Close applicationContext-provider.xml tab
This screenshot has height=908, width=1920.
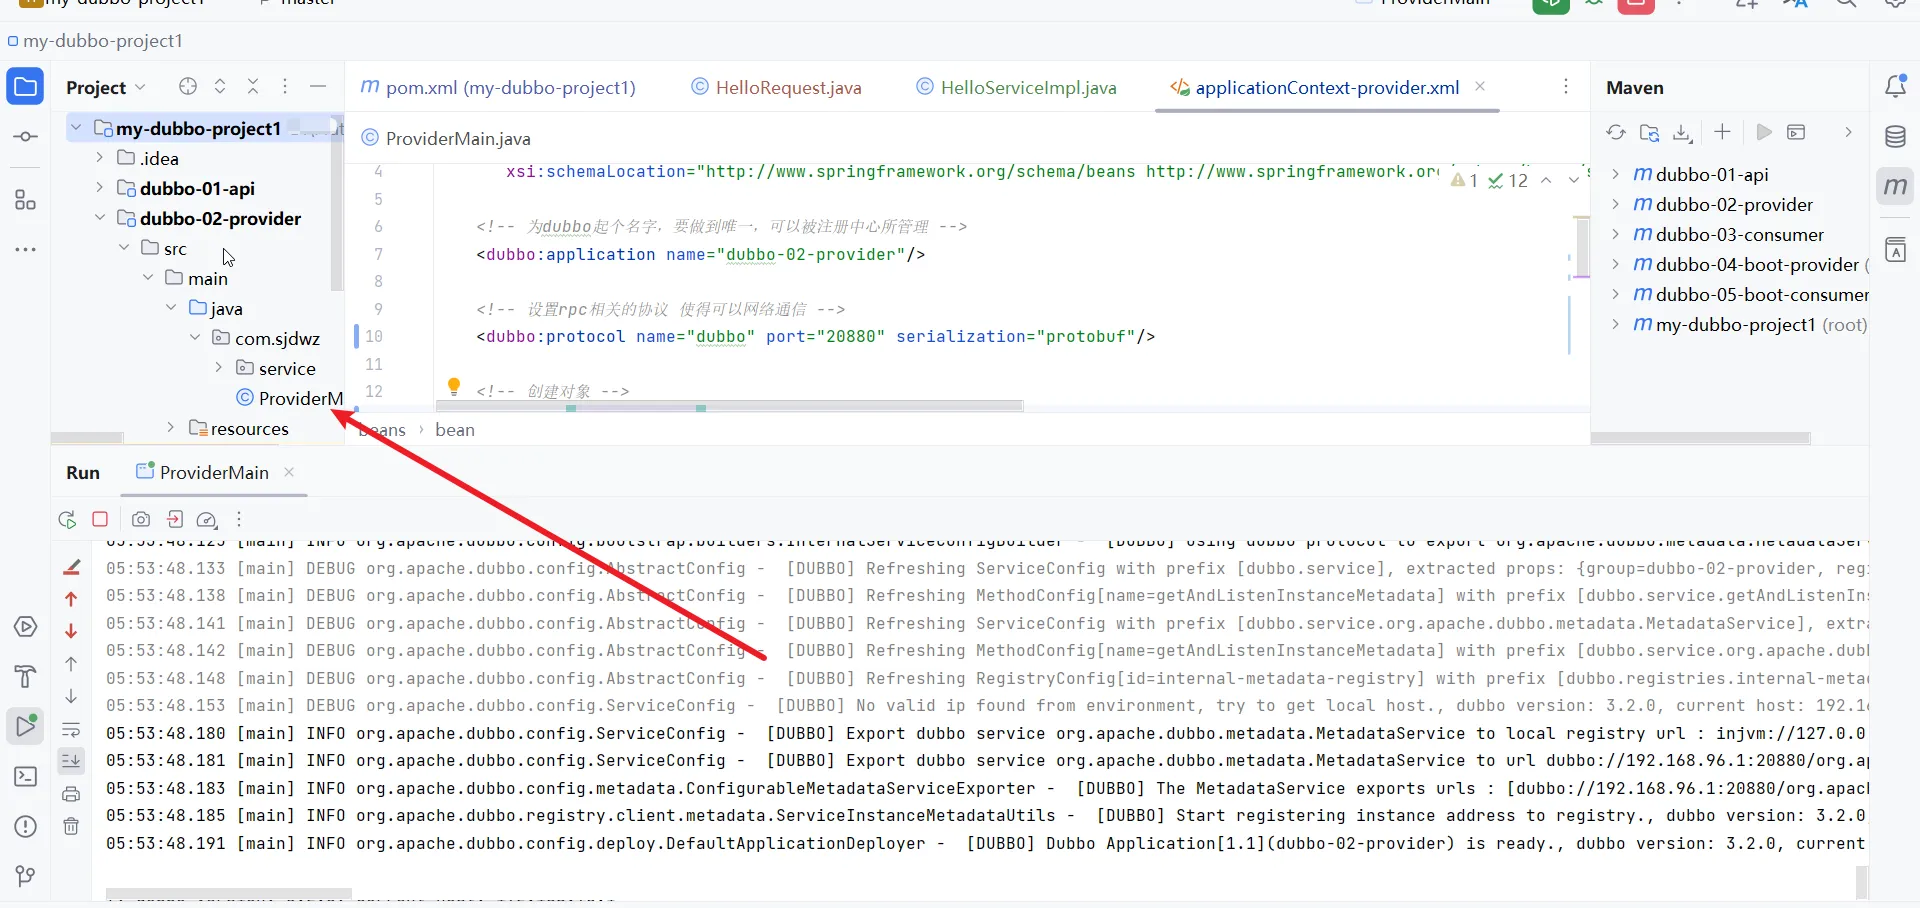[x=1480, y=87]
